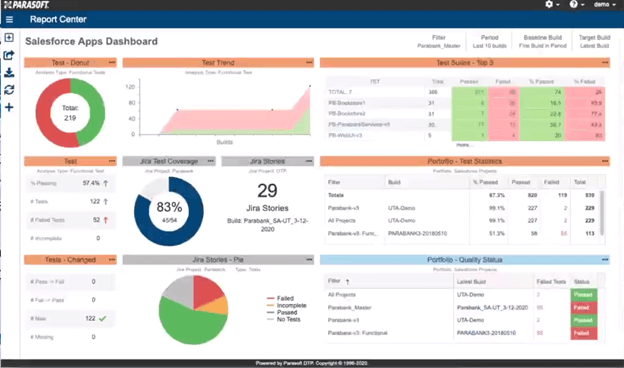Open the Filter Parabank_Master selector
The height and width of the screenshot is (368, 624).
(x=439, y=41)
